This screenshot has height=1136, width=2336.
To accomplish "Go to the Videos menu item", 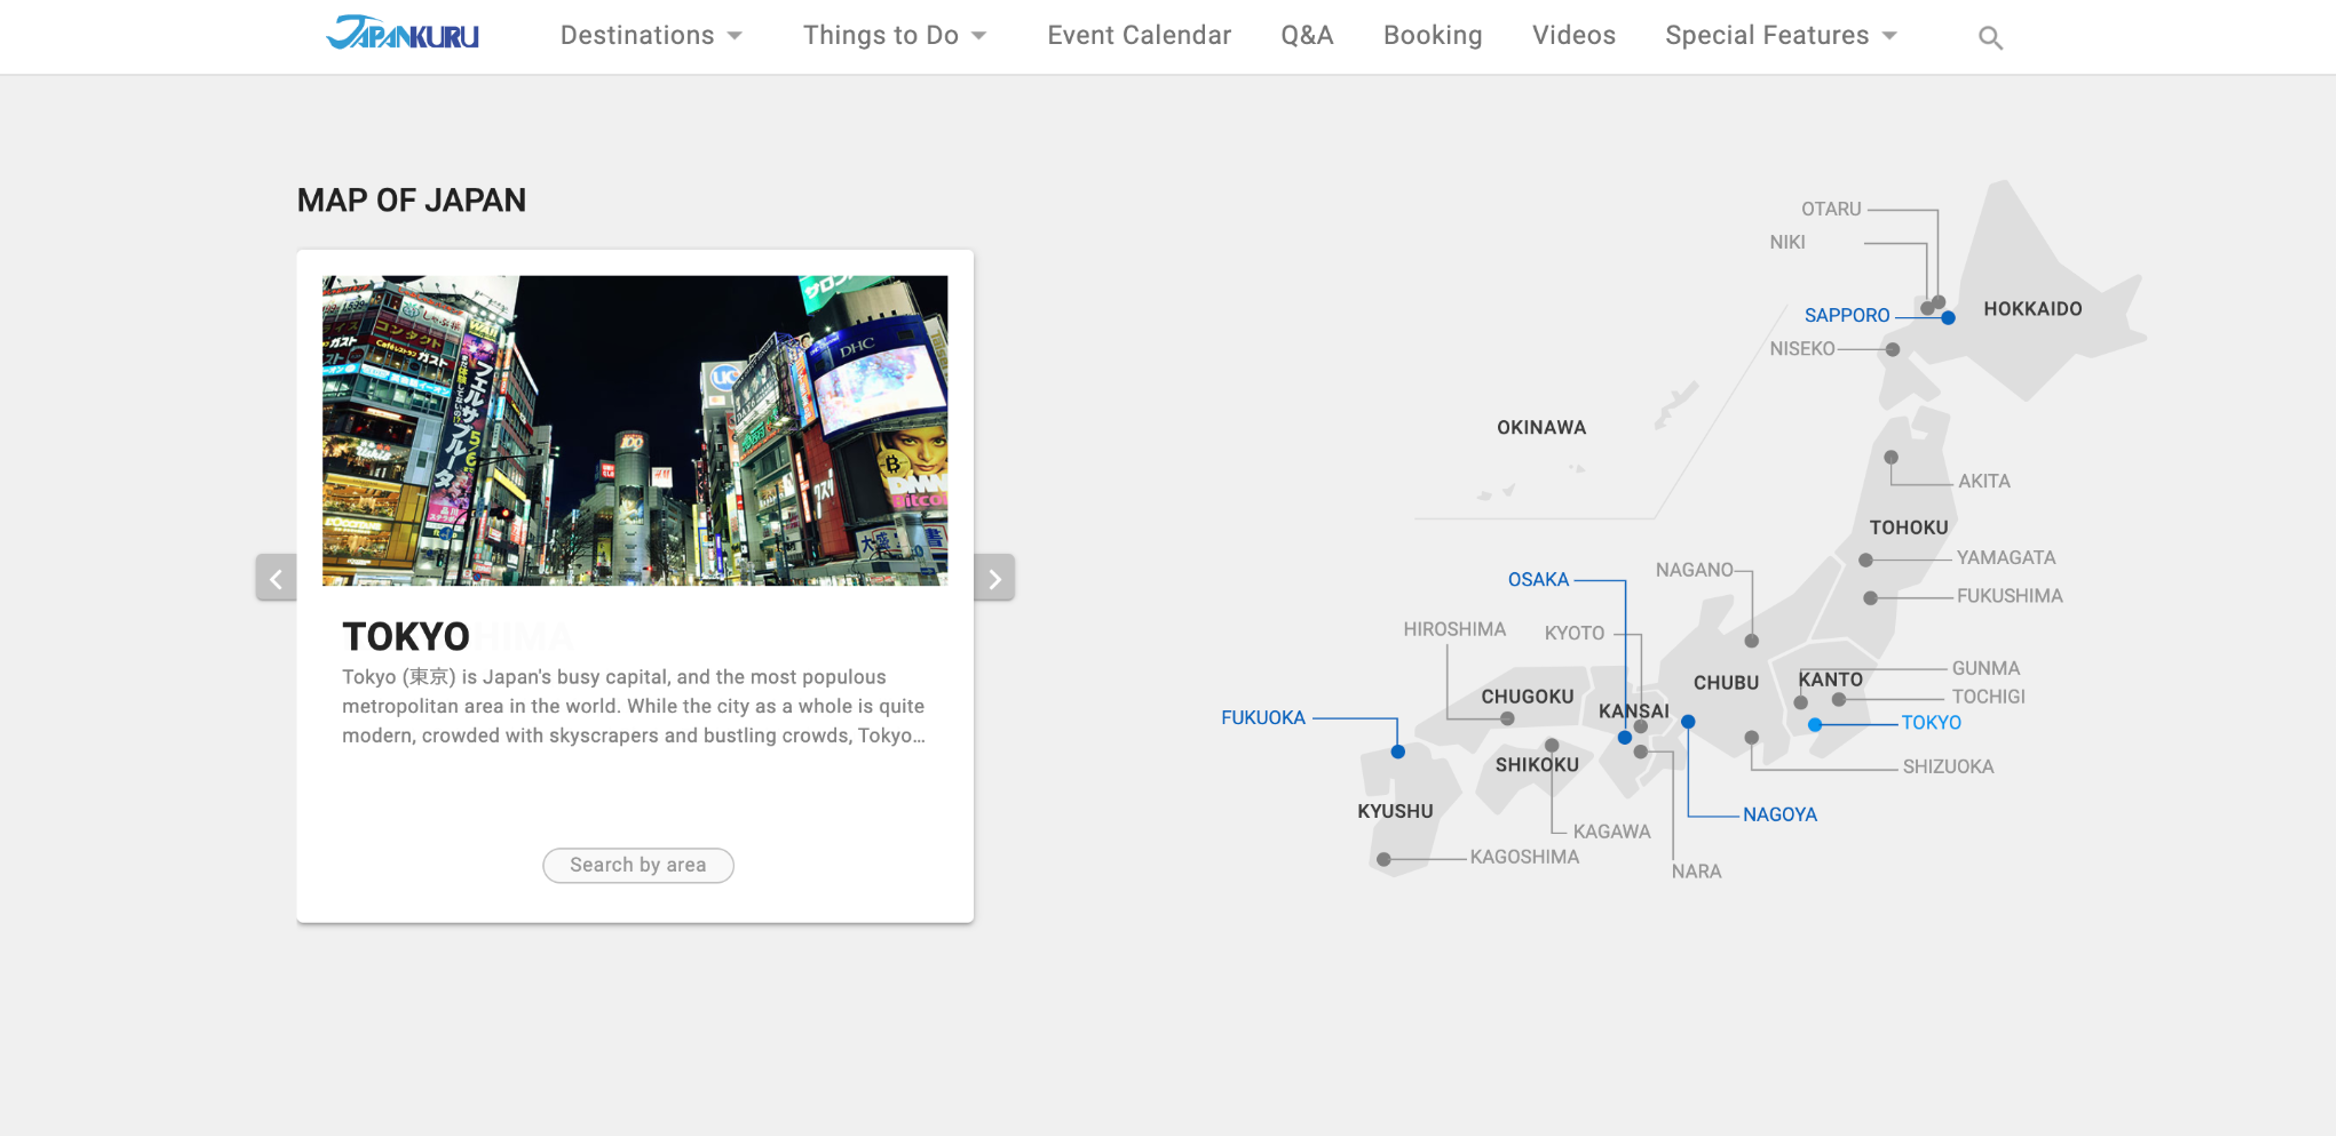I will pyautogui.click(x=1573, y=36).
